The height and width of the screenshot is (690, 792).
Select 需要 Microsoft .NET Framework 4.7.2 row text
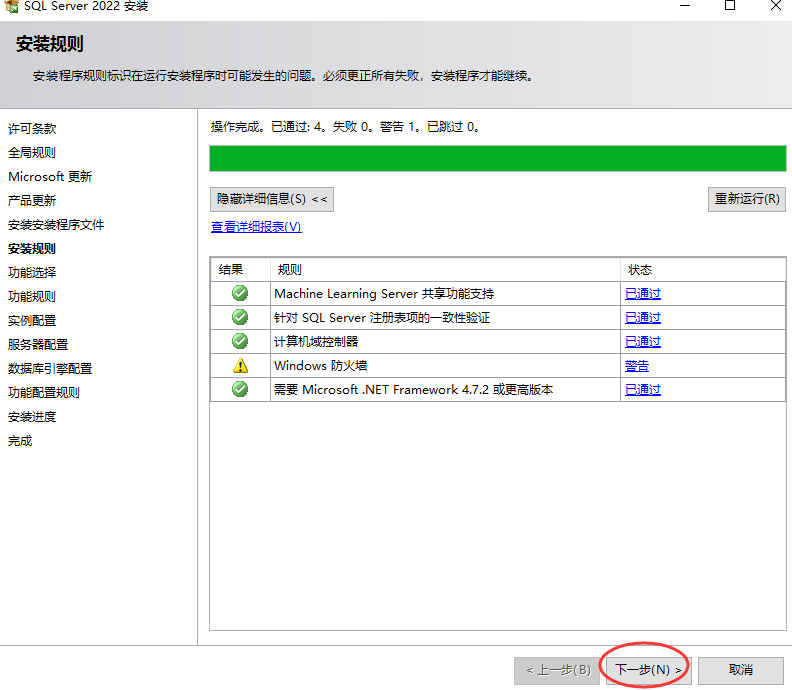(414, 389)
